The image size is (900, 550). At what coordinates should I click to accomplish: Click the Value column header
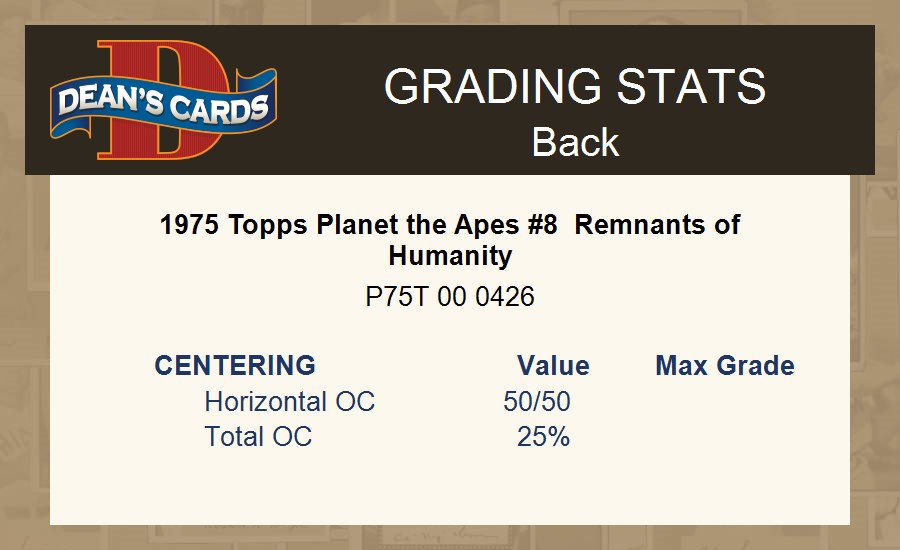[553, 366]
